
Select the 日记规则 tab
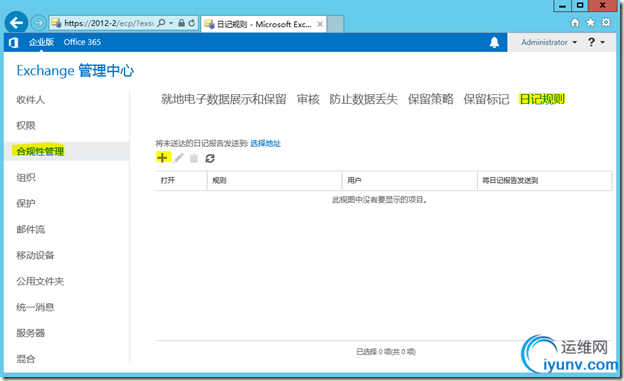click(x=542, y=99)
